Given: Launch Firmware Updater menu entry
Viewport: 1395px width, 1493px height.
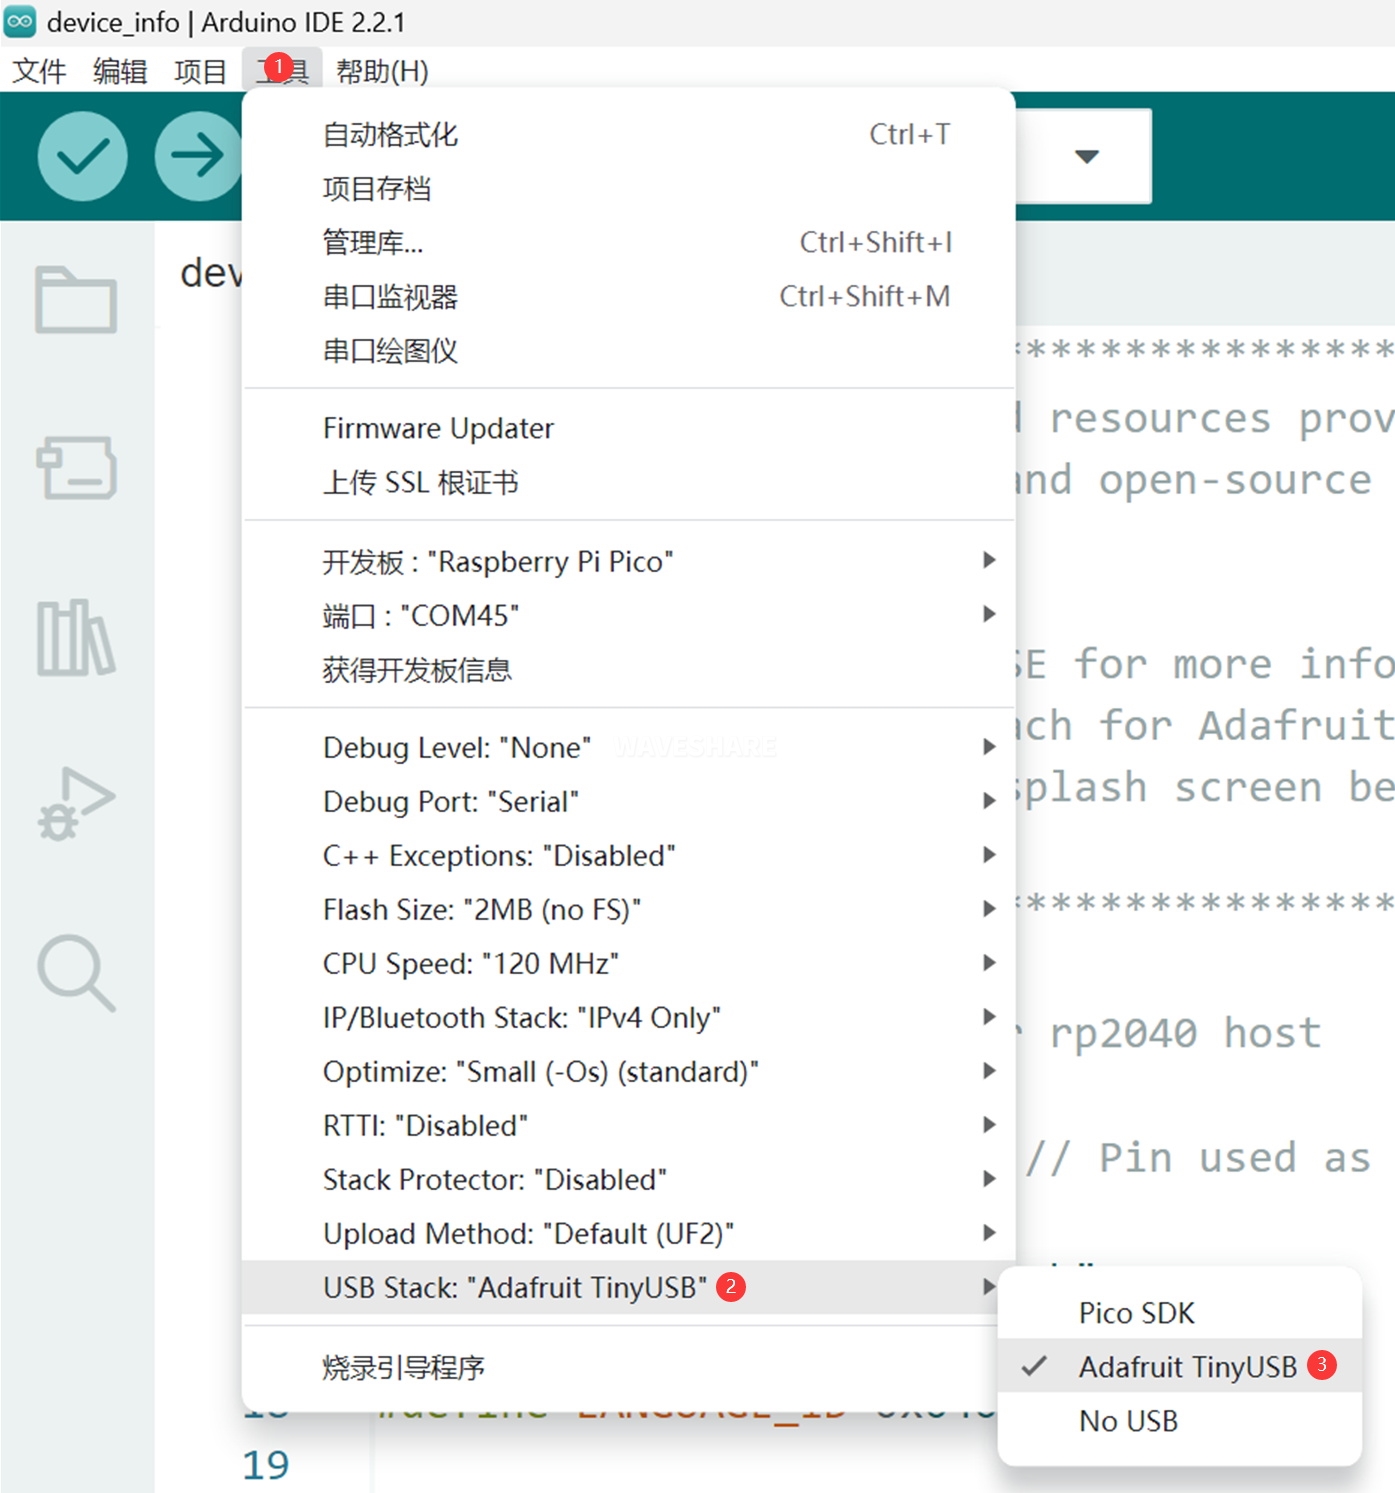Looking at the screenshot, I should tap(629, 429).
